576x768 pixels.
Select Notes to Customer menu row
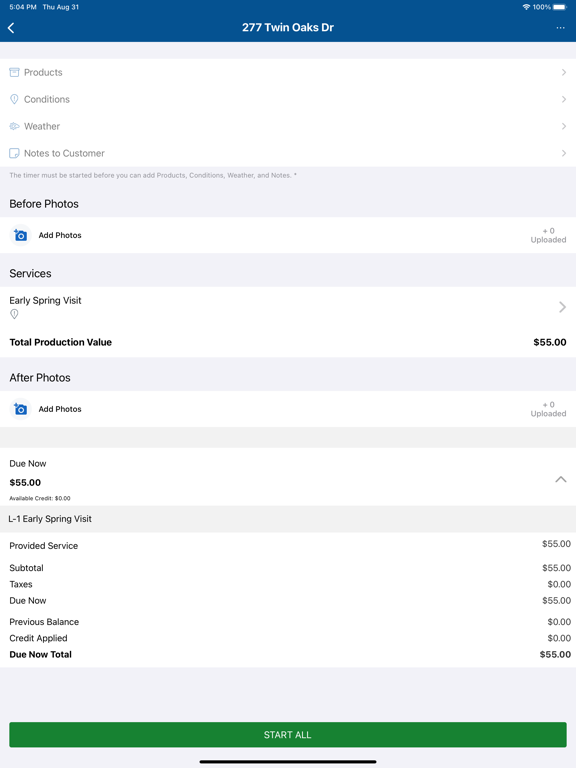tap(288, 153)
